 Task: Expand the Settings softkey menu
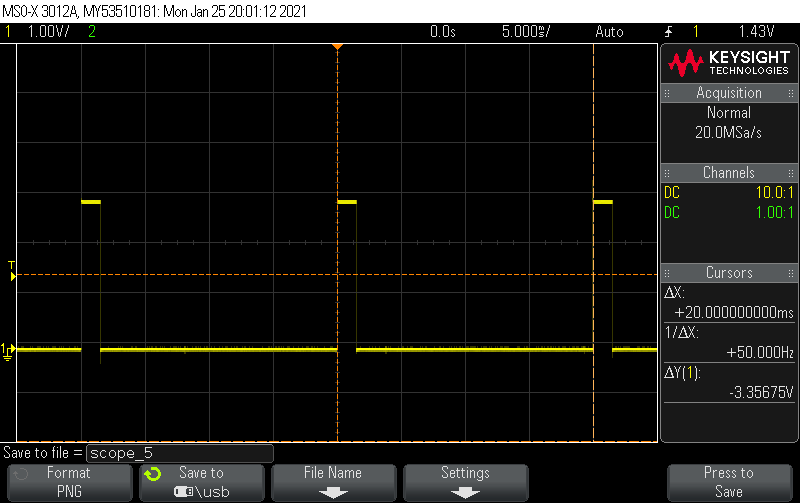pos(465,482)
